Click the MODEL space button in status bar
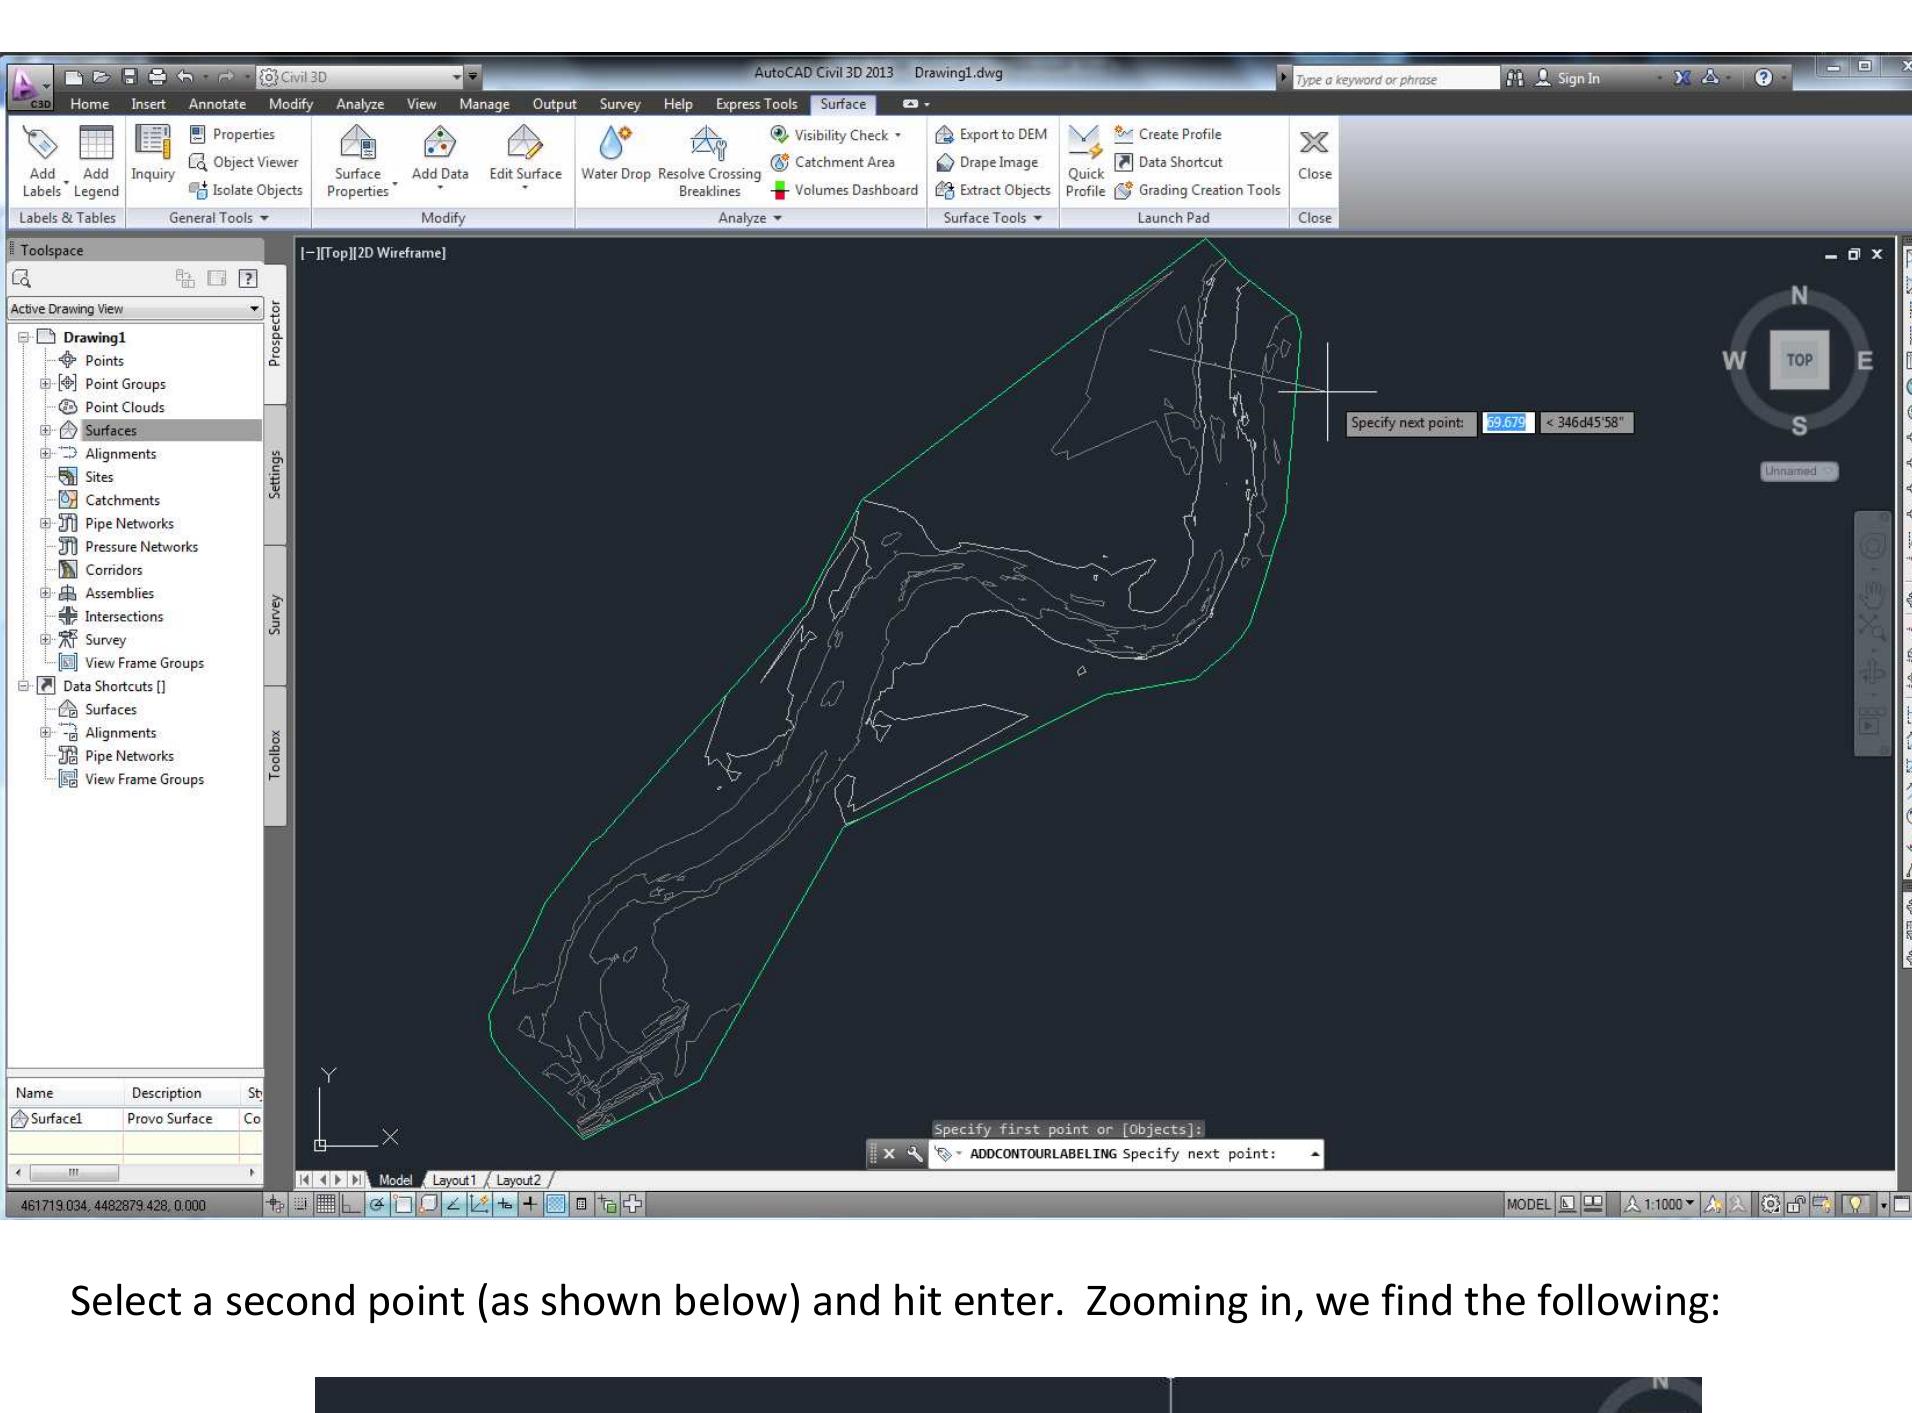The width and height of the screenshot is (1912, 1413). tap(1528, 1204)
